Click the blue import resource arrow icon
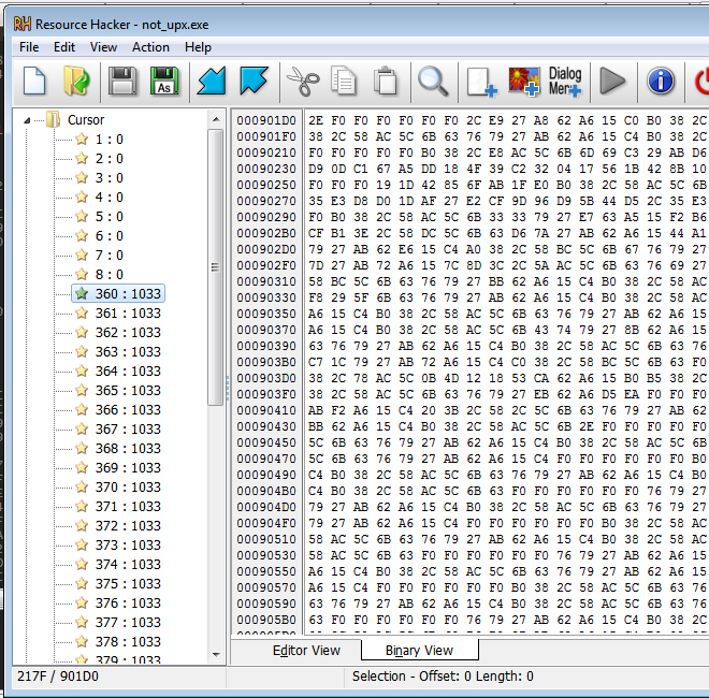The image size is (709, 698). (x=212, y=81)
